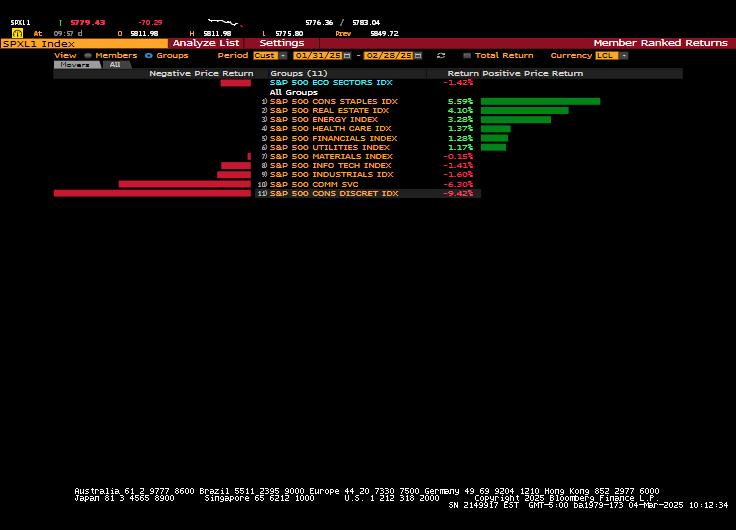Click the SPXL1 ticker label at top
This screenshot has height=530, width=736.
click(21, 23)
